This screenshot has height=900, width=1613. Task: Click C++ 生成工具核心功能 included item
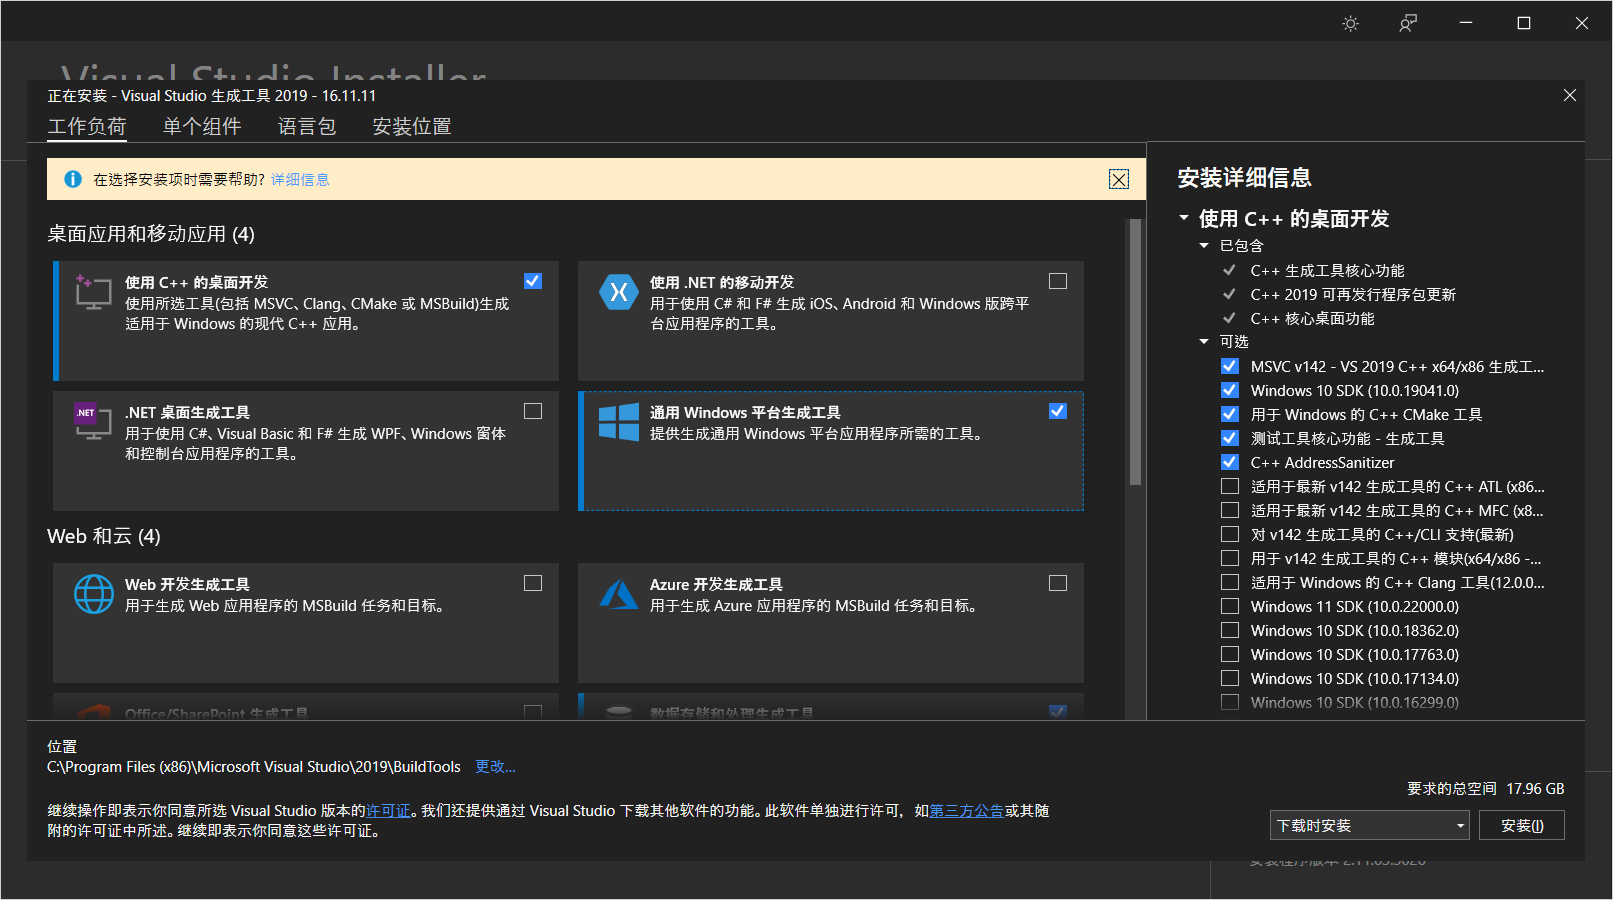tap(1327, 270)
